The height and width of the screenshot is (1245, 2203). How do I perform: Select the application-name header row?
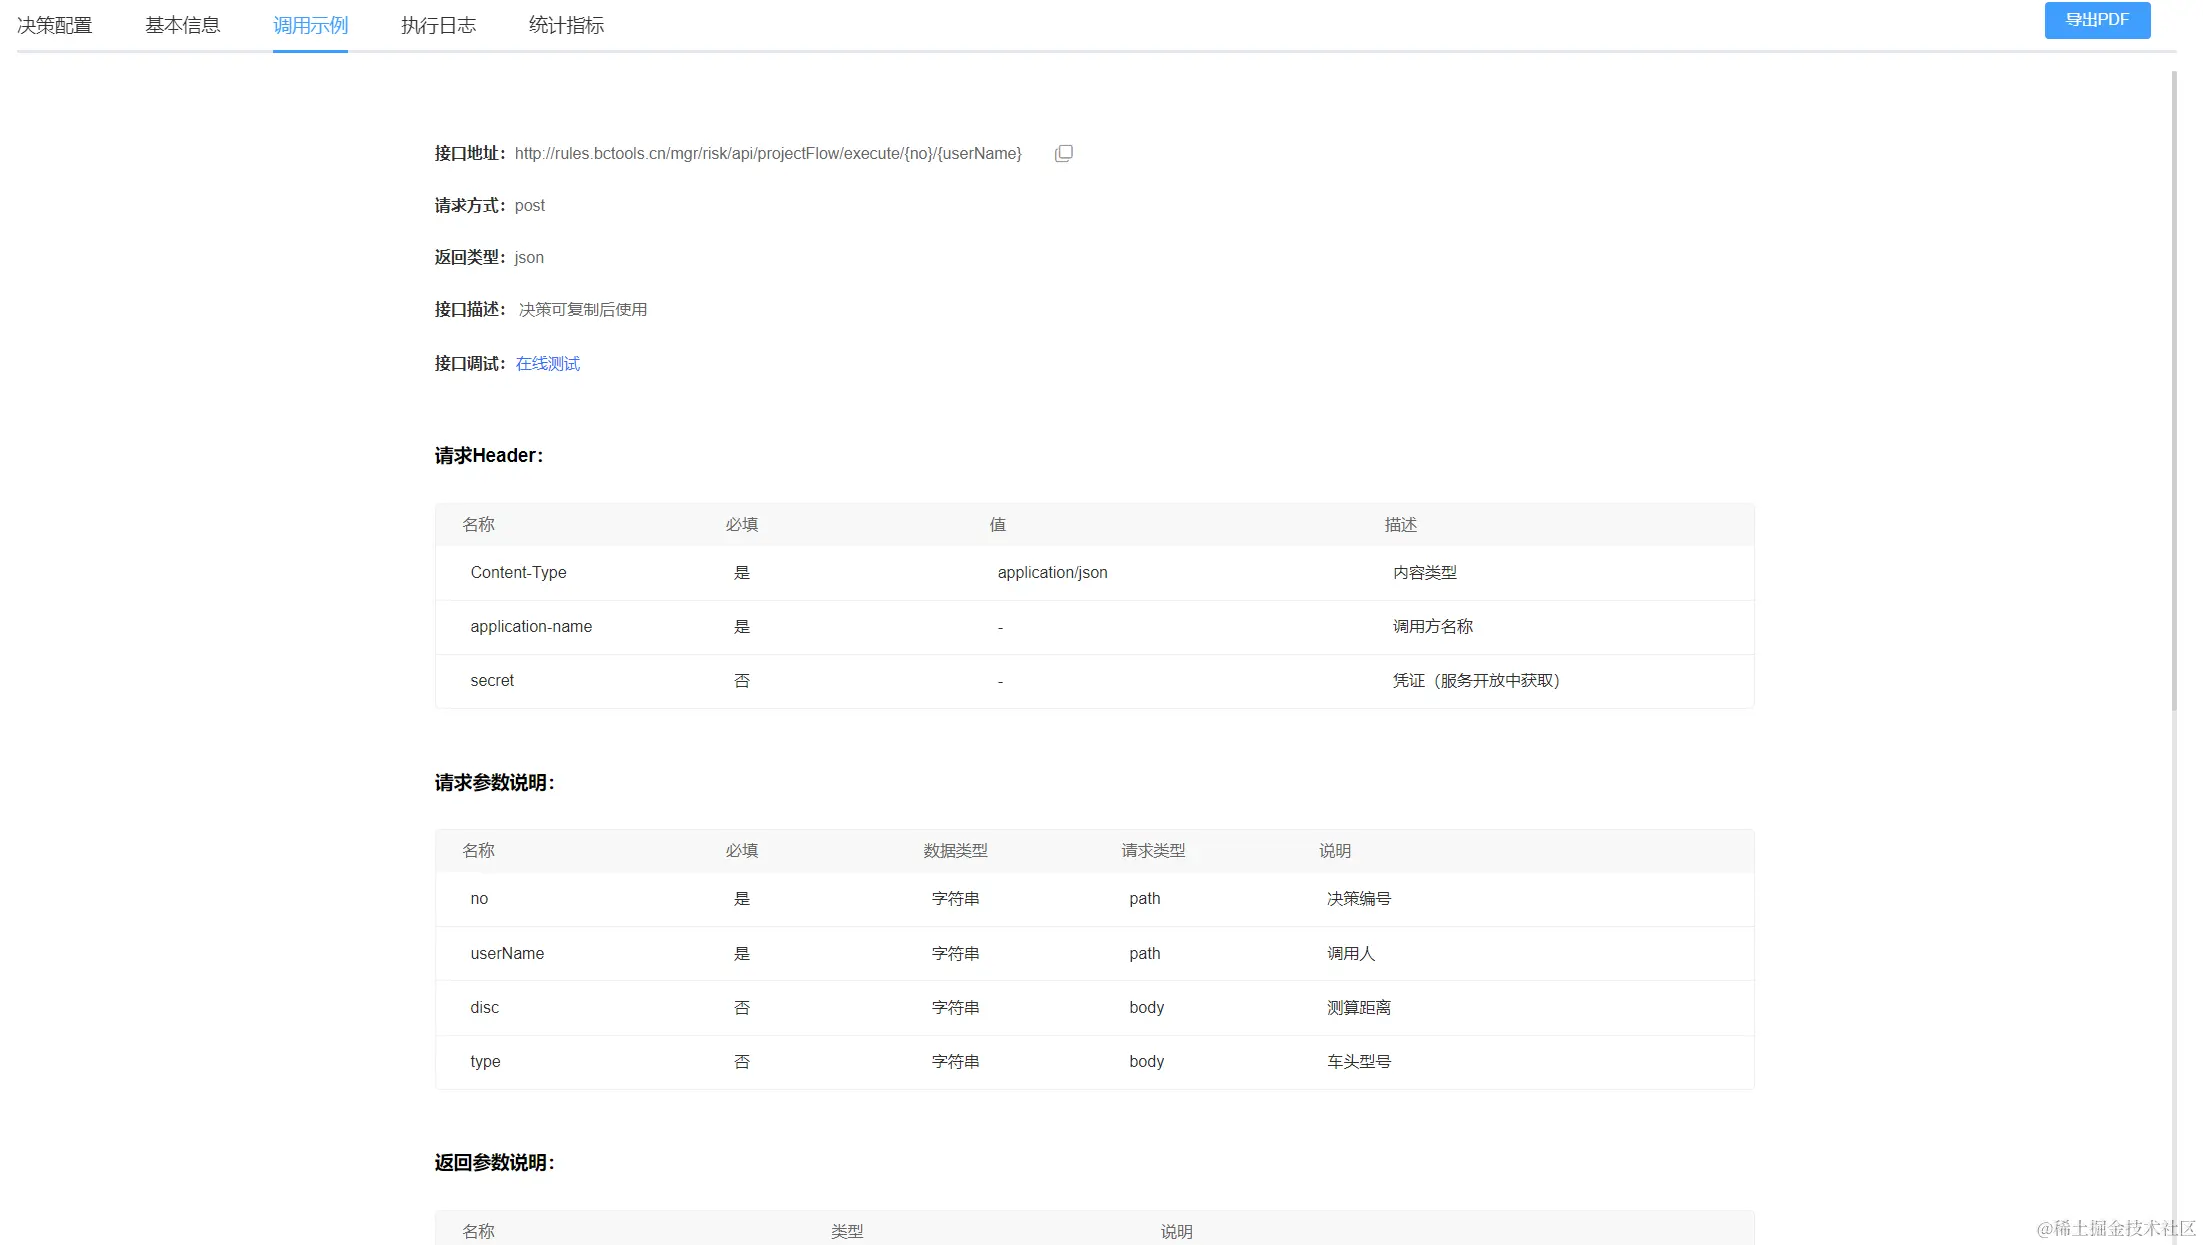coord(531,626)
